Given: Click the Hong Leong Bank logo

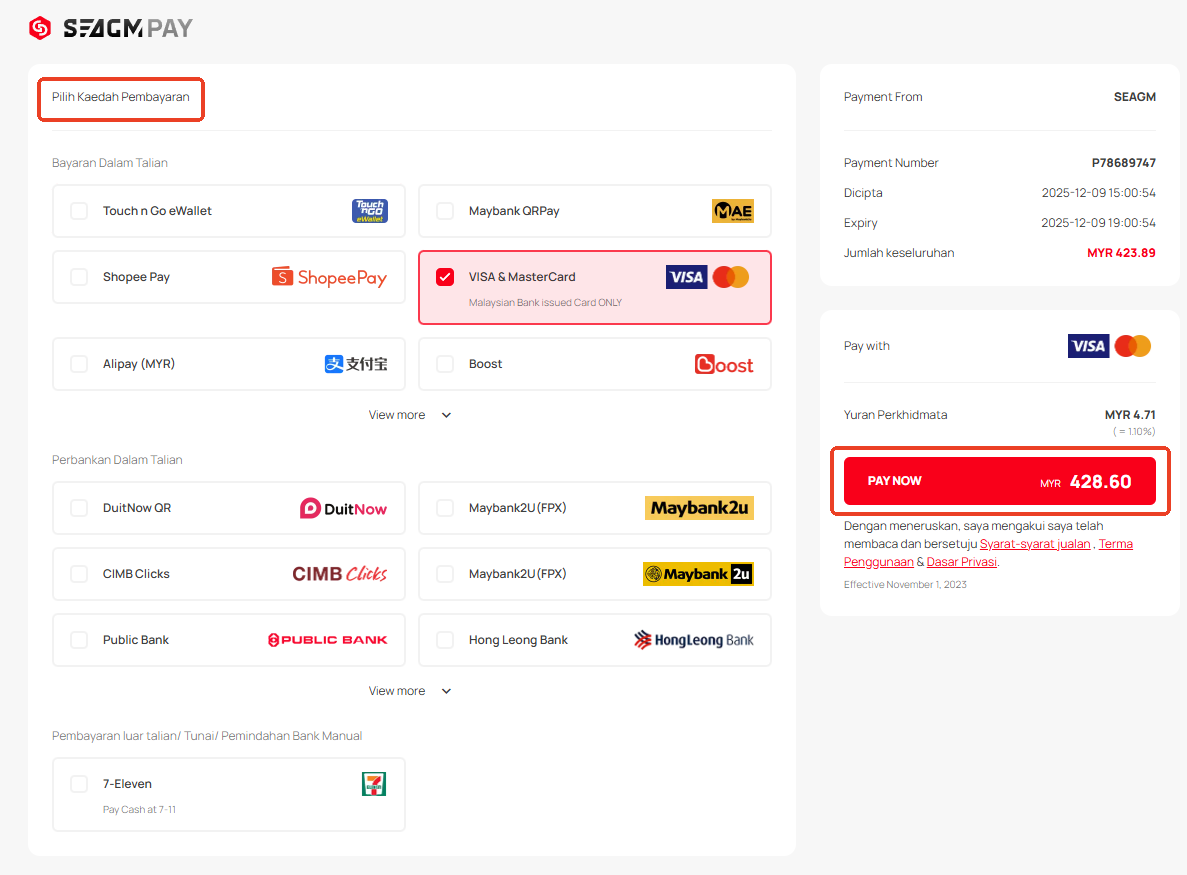Looking at the screenshot, I should [694, 640].
